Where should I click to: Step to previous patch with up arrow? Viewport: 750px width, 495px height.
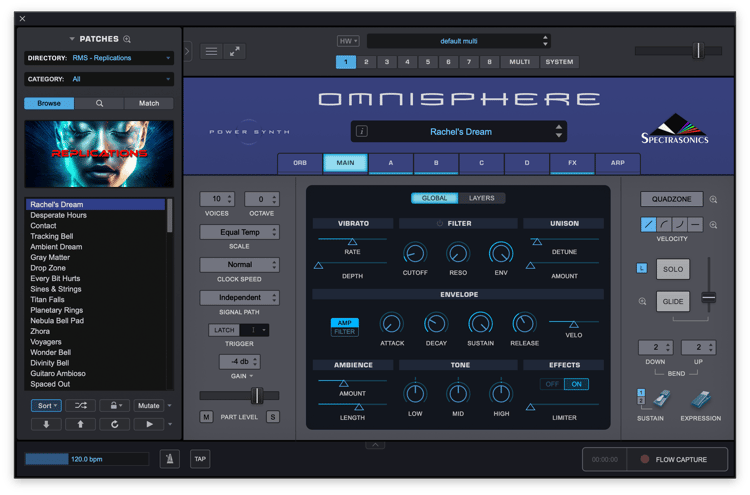click(80, 424)
